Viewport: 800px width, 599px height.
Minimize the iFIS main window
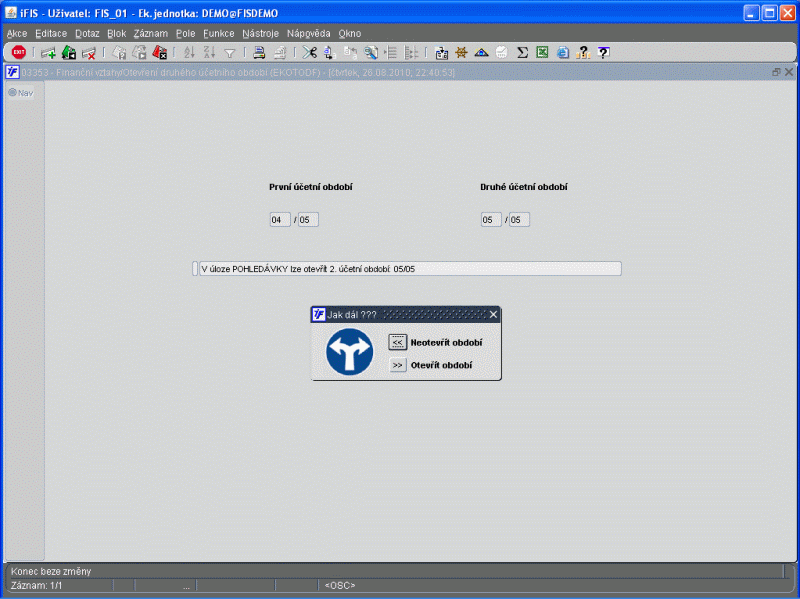tap(751, 13)
